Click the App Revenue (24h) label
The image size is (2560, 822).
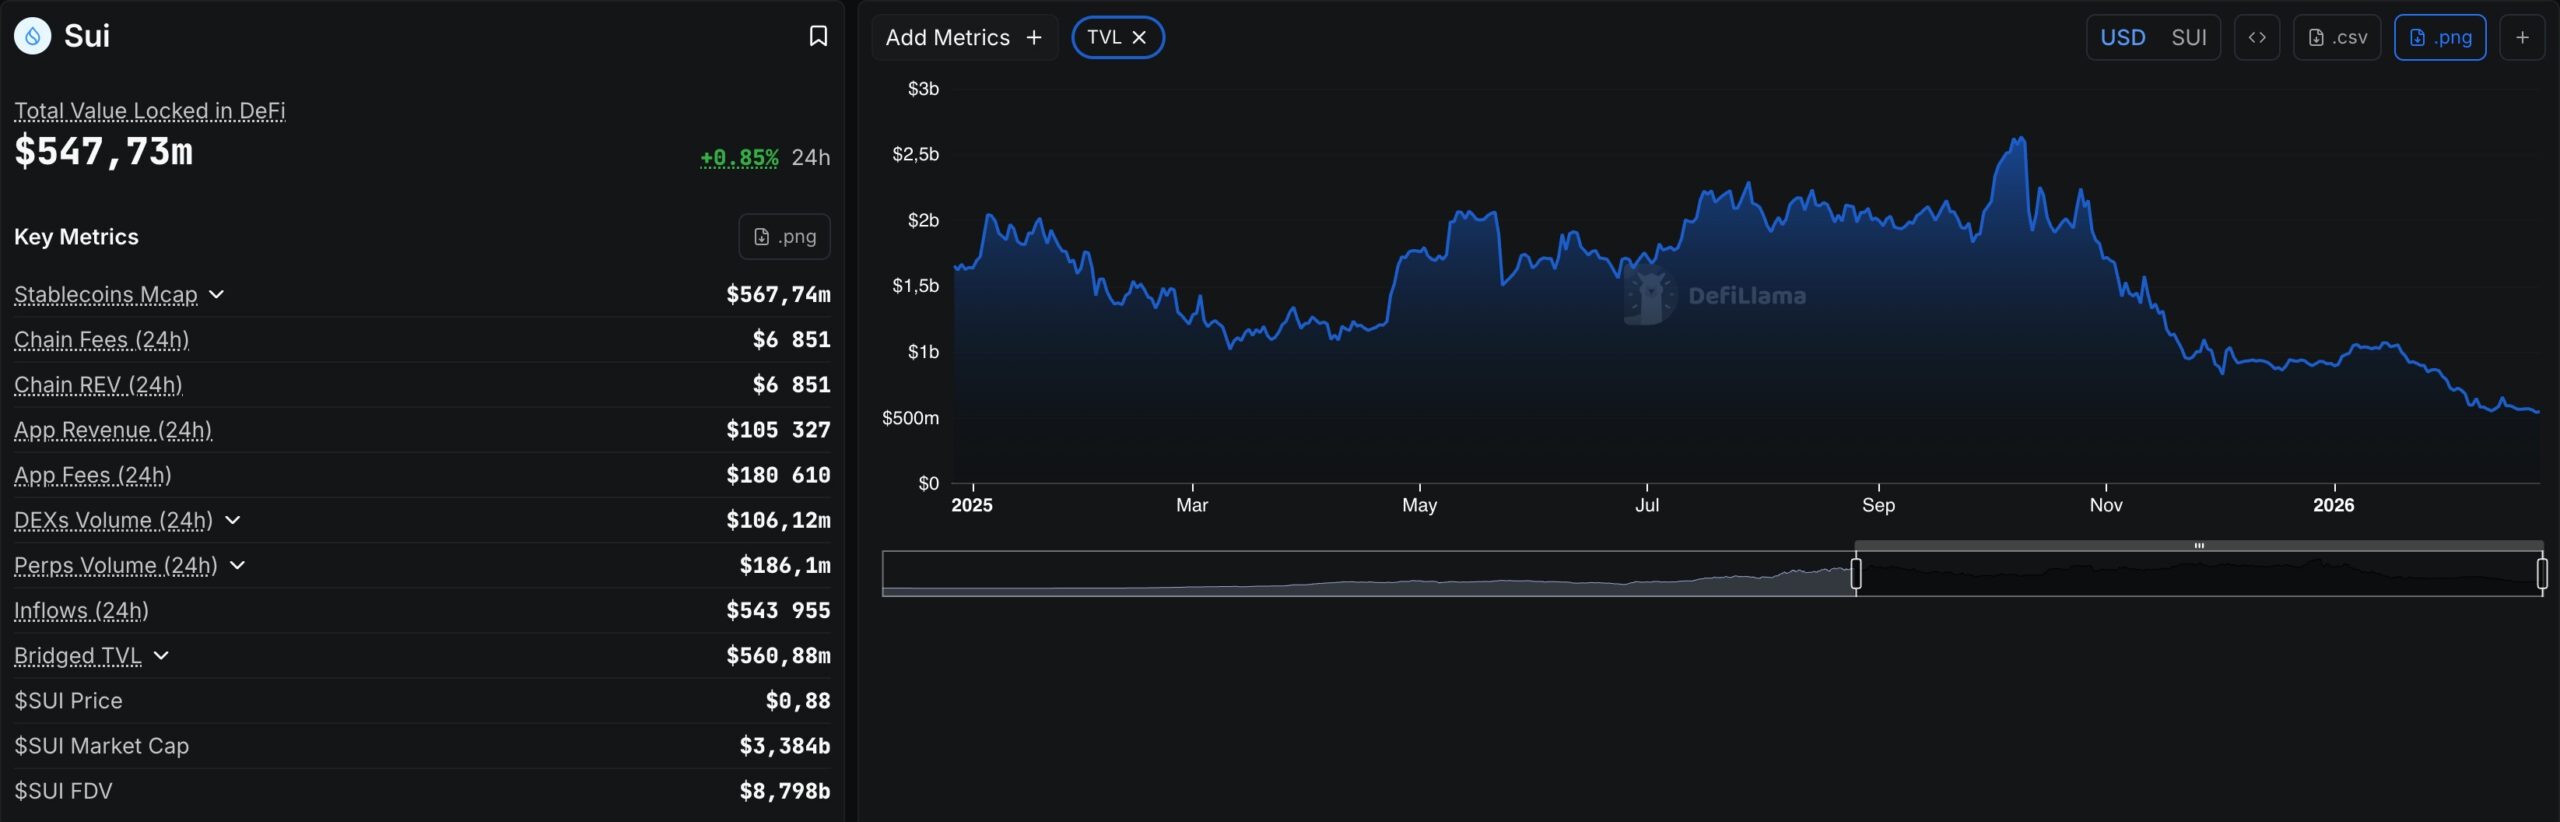113,430
